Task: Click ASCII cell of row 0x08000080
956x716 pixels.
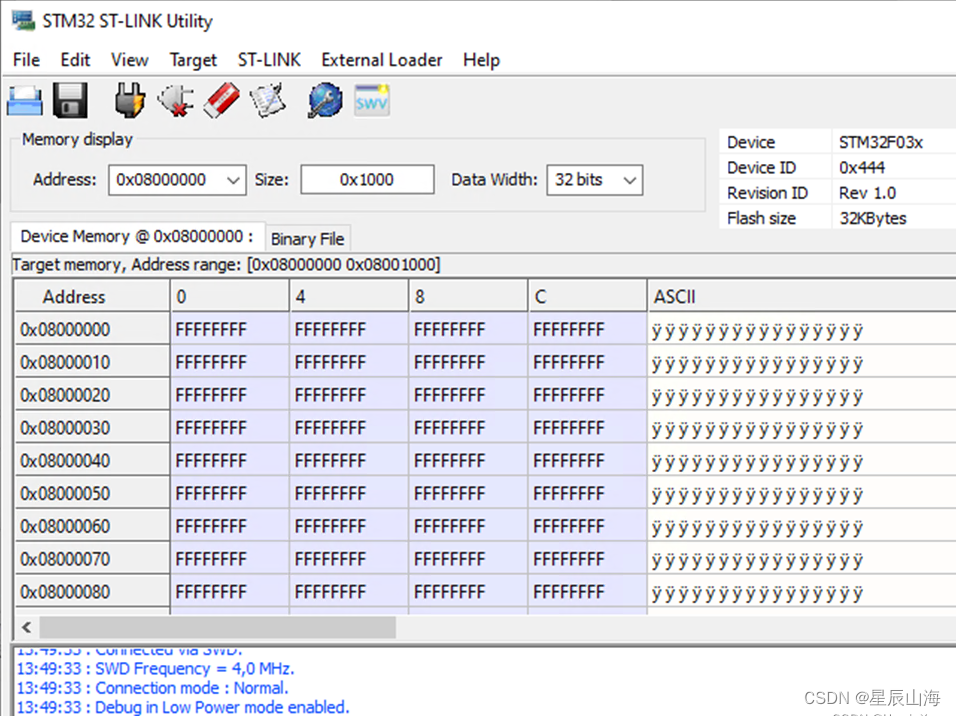Action: tap(801, 592)
